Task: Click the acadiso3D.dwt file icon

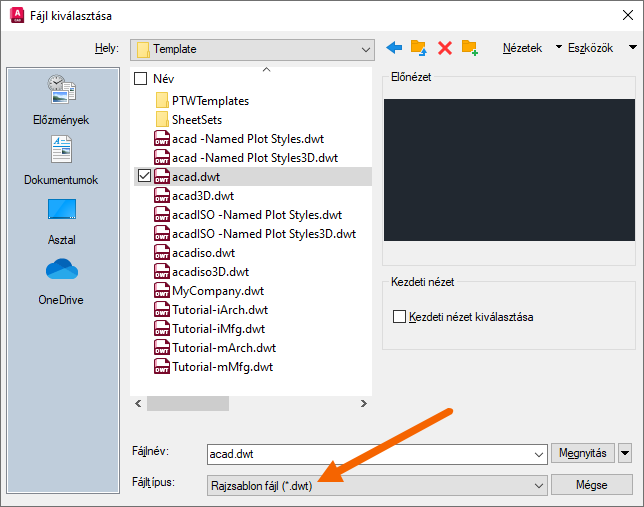Action: (162, 272)
